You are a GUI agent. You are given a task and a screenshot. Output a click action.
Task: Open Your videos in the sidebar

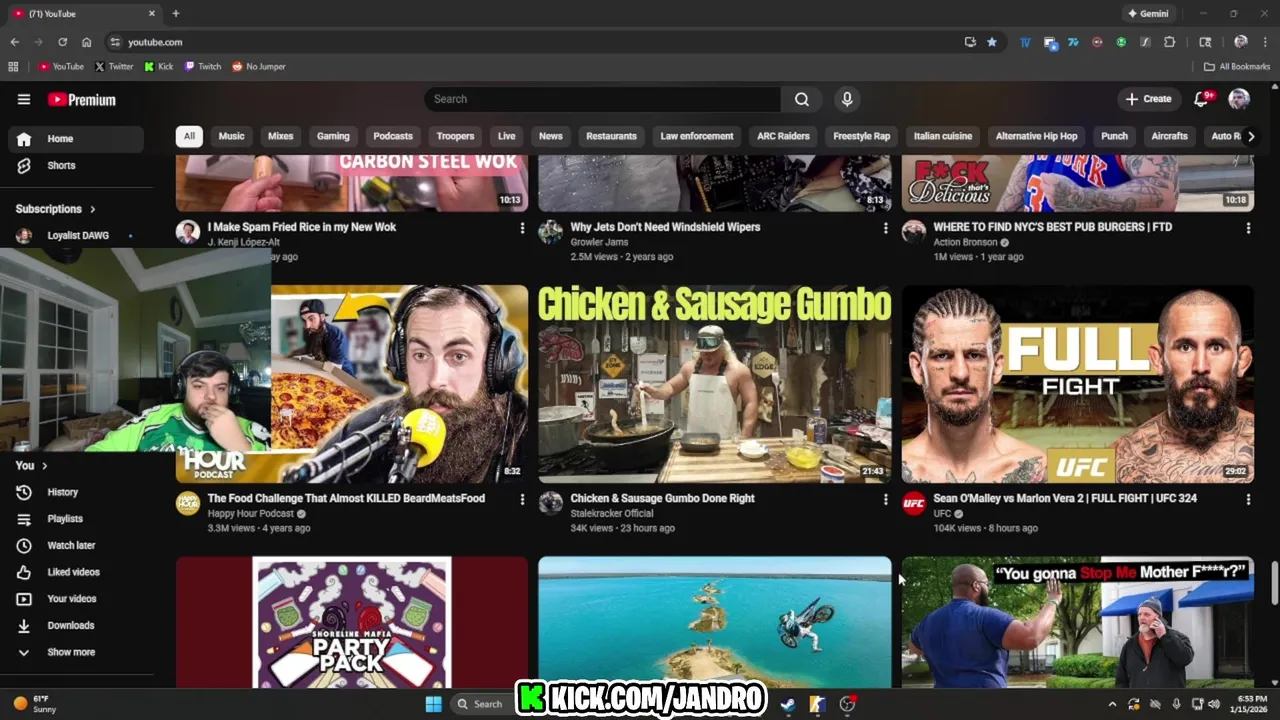pyautogui.click(x=76, y=599)
